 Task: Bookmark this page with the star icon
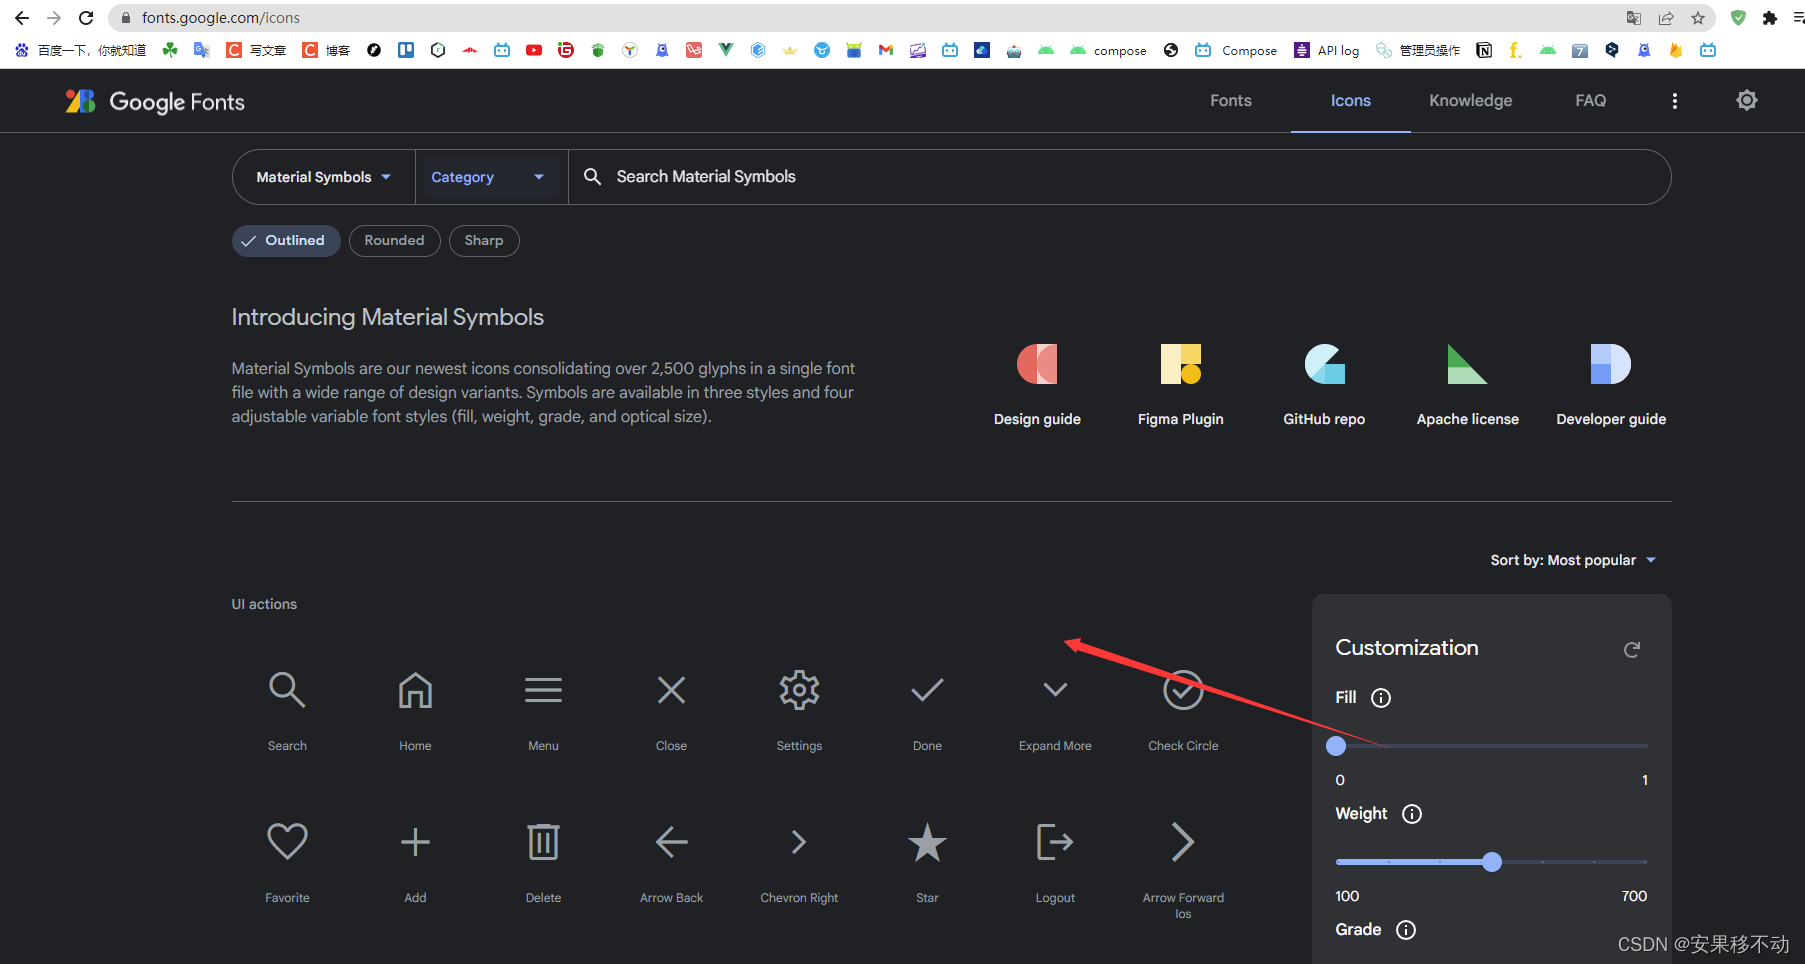(1698, 18)
